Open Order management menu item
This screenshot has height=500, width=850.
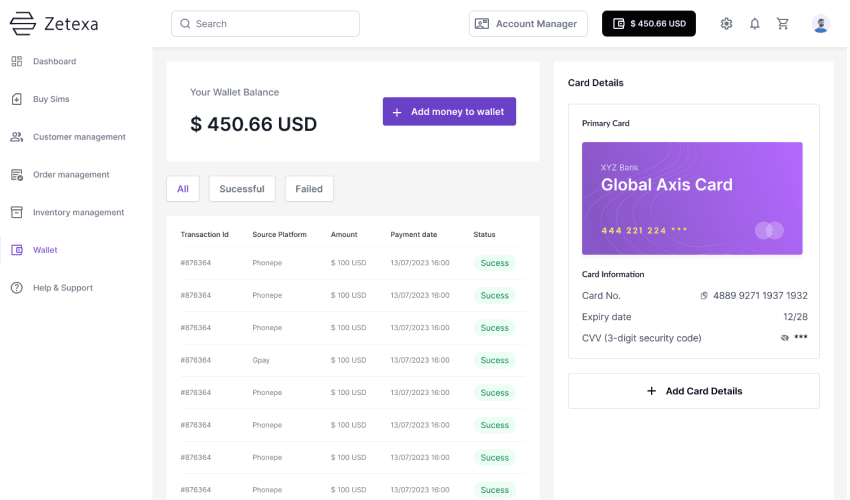pos(71,175)
